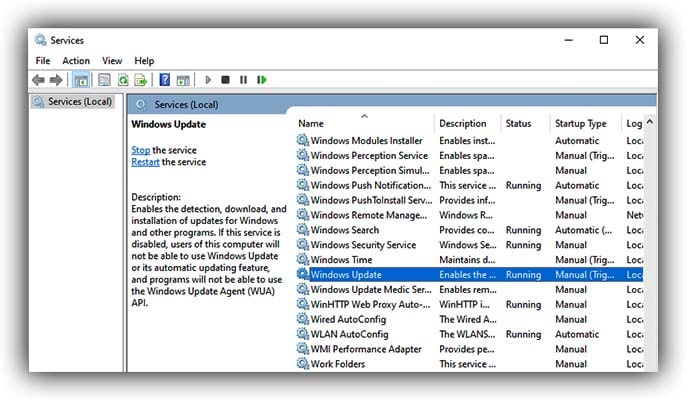Select the WinHTTP Web Proxy Auto-... row name
The image size is (687, 401).
pos(370,305)
